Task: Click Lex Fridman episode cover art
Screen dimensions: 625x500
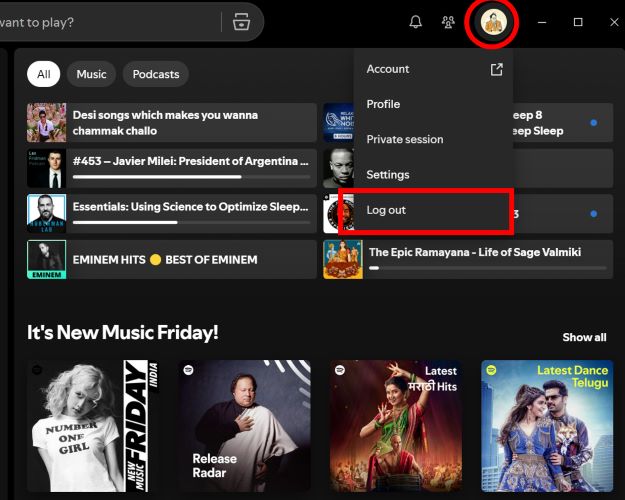Action: point(47,168)
